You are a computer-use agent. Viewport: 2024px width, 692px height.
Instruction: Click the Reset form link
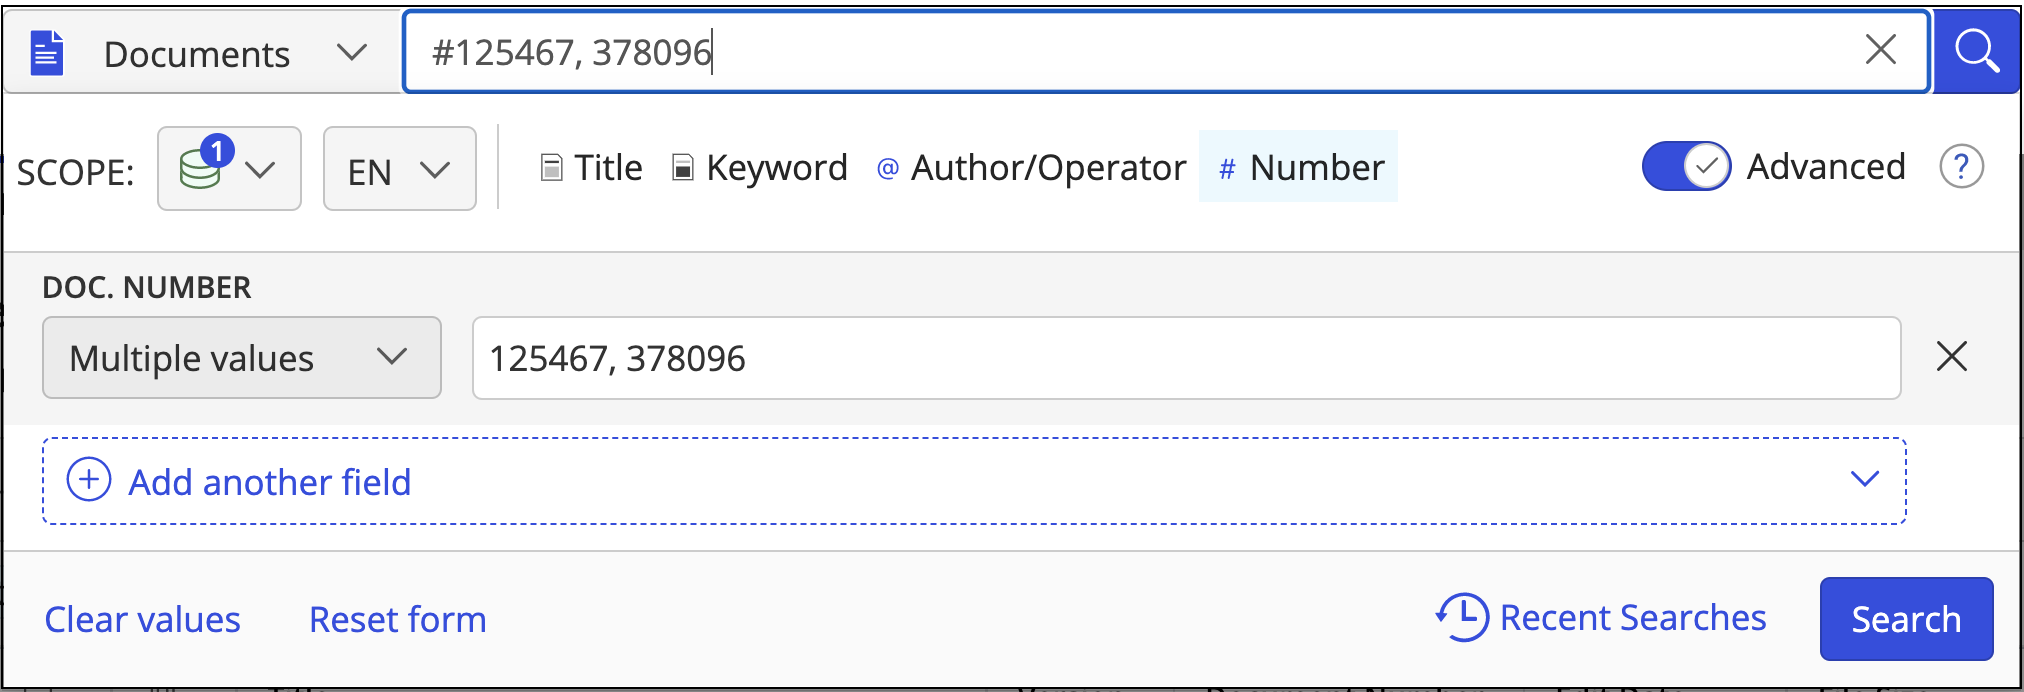tap(397, 620)
